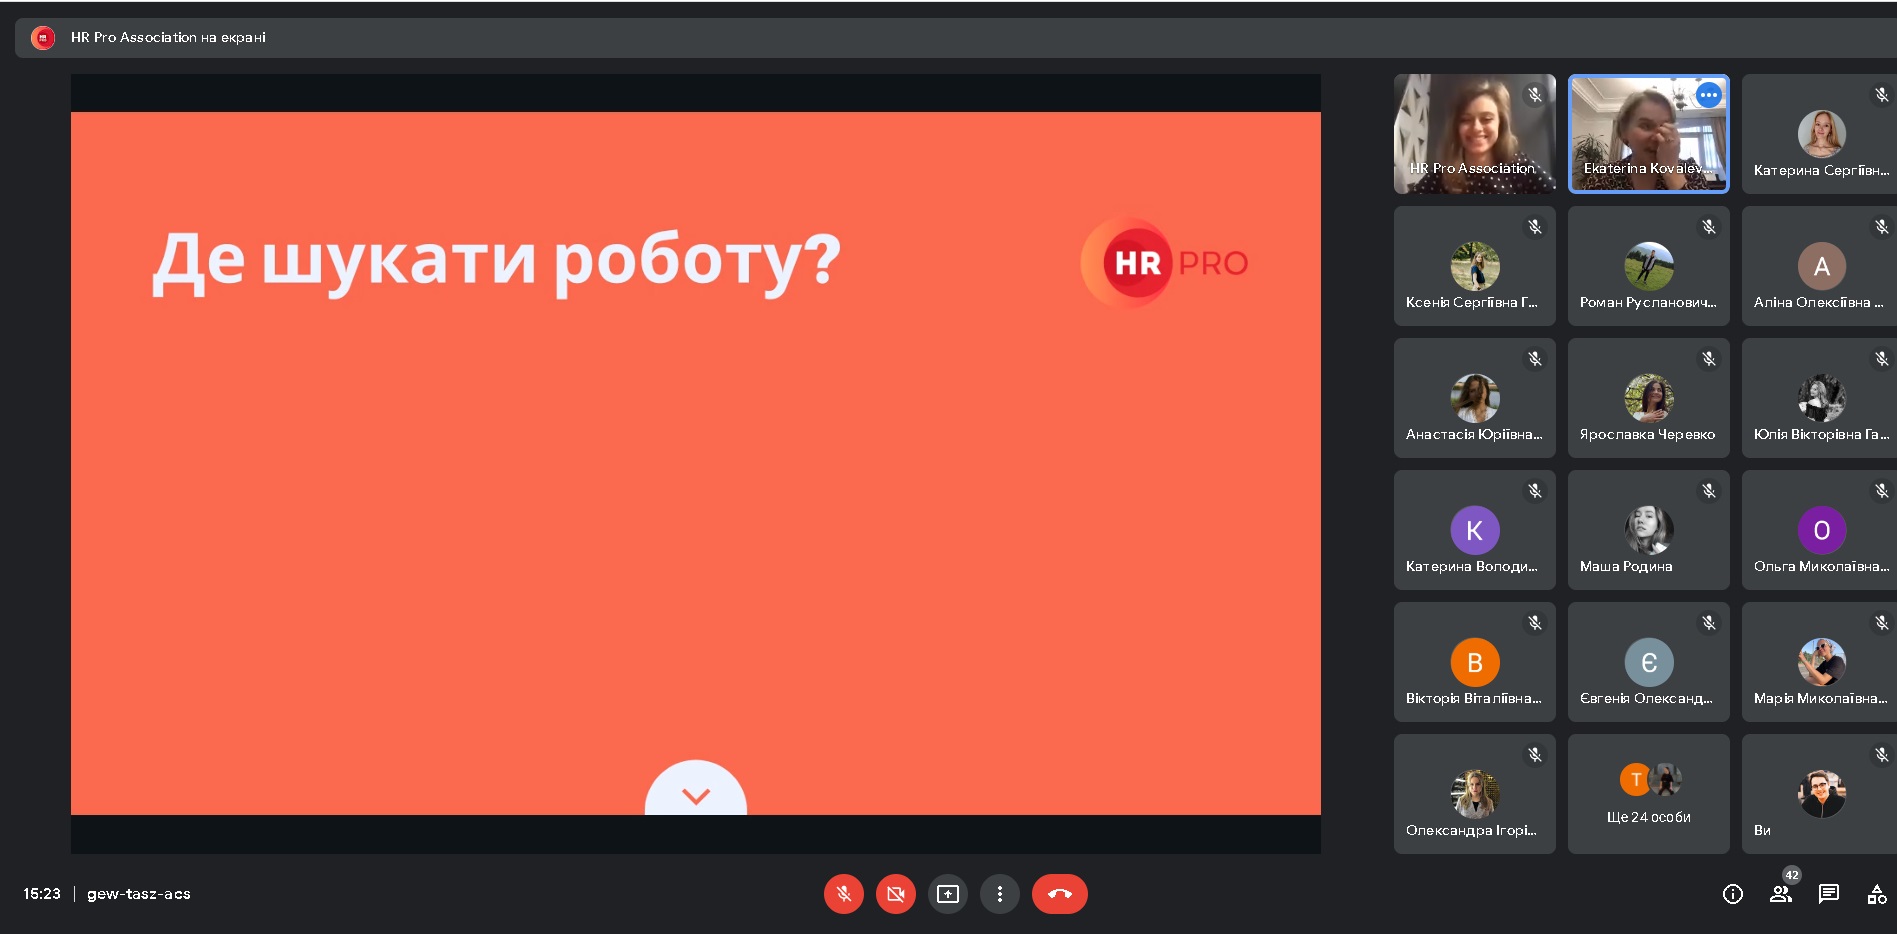Open options on the Ekaterina Kovalev tile
The height and width of the screenshot is (934, 1897).
(1708, 95)
